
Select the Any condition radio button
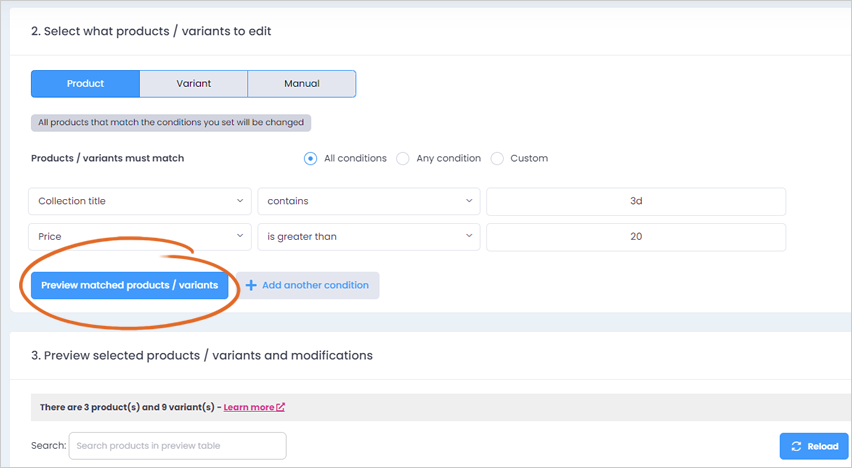[x=403, y=159]
